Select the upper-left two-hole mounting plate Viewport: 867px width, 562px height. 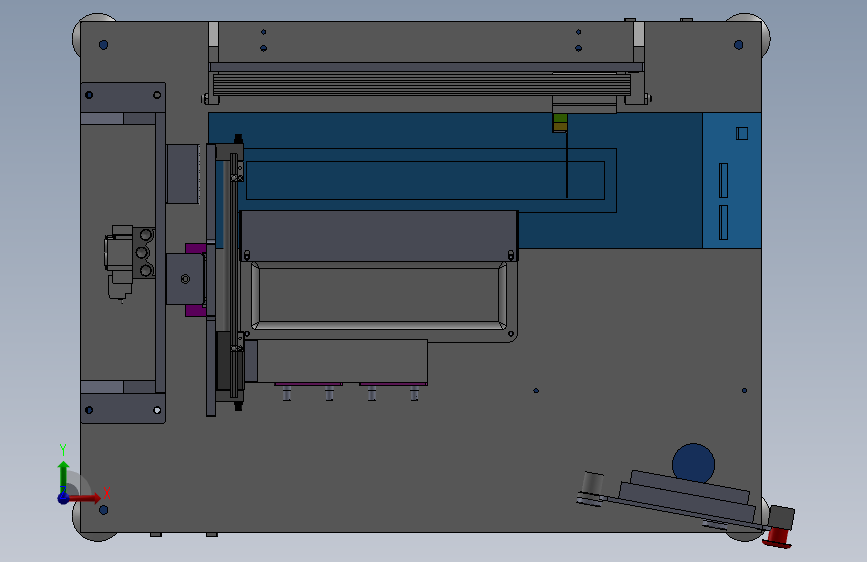[x=123, y=98]
